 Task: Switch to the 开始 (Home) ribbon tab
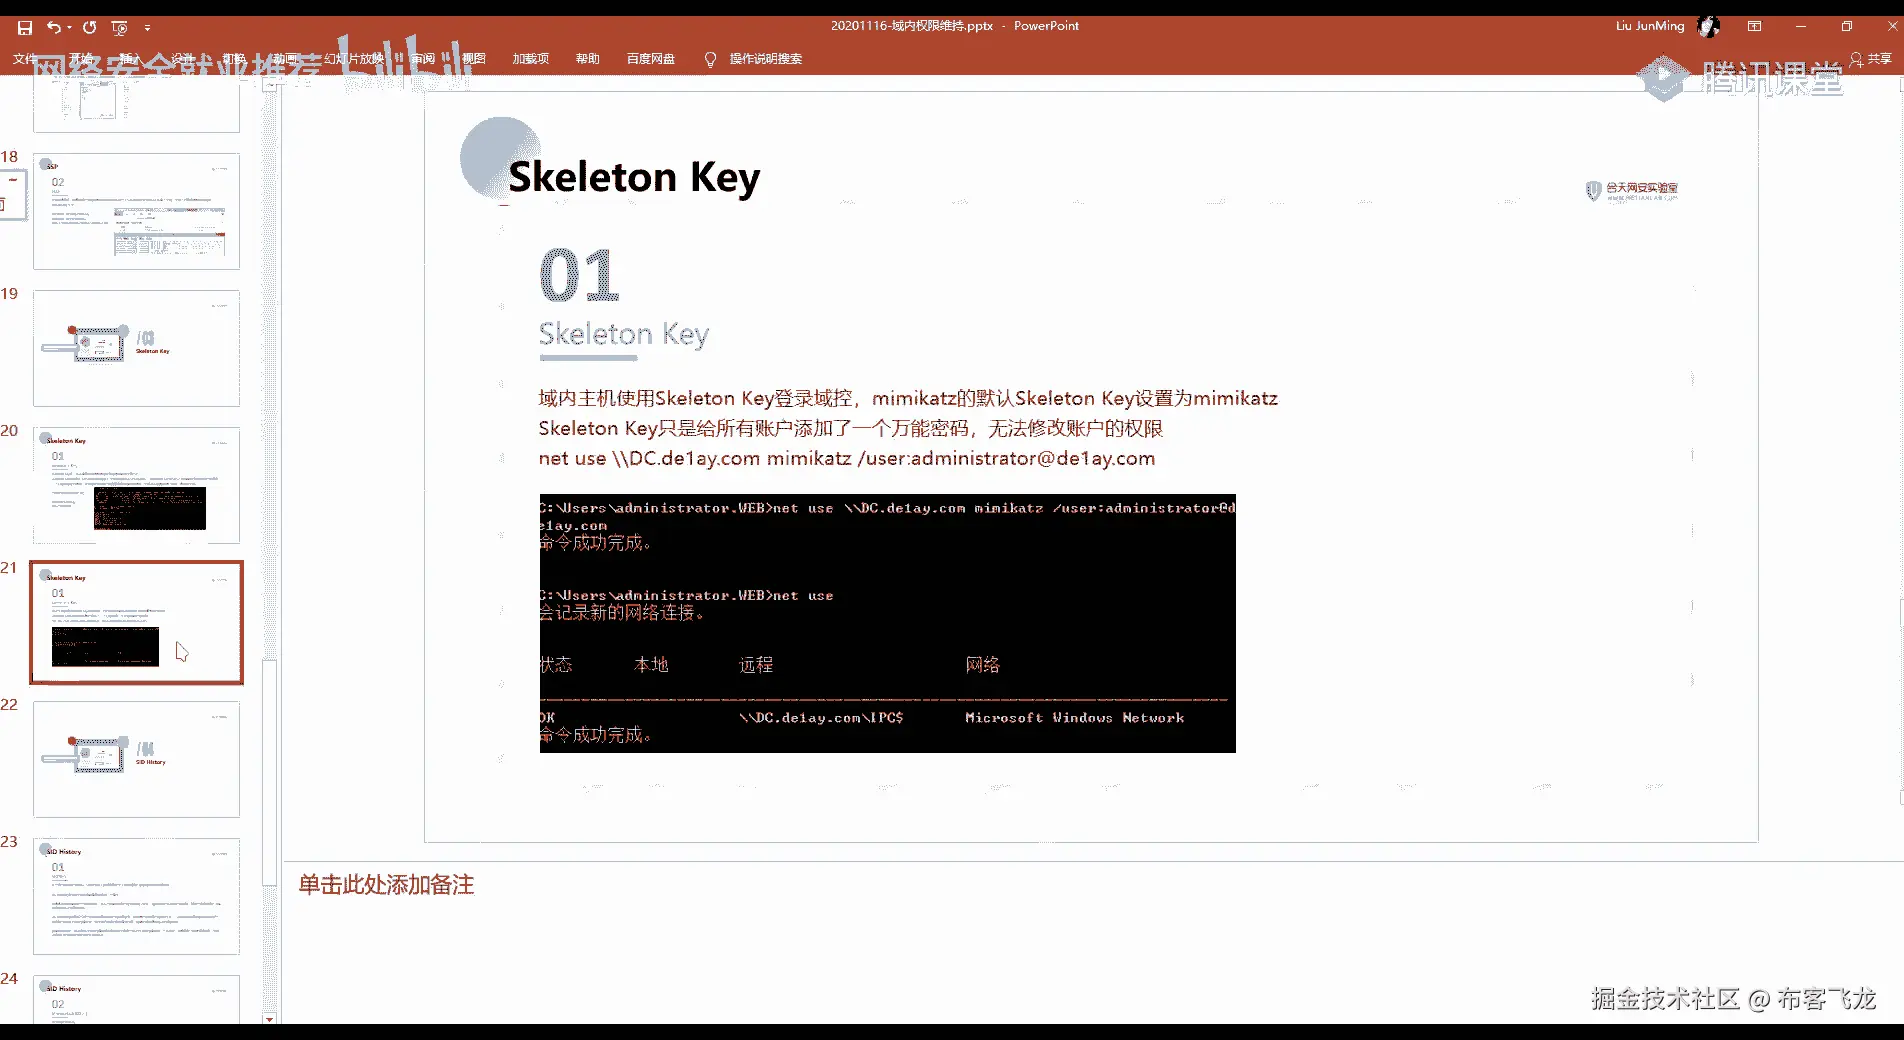click(81, 59)
